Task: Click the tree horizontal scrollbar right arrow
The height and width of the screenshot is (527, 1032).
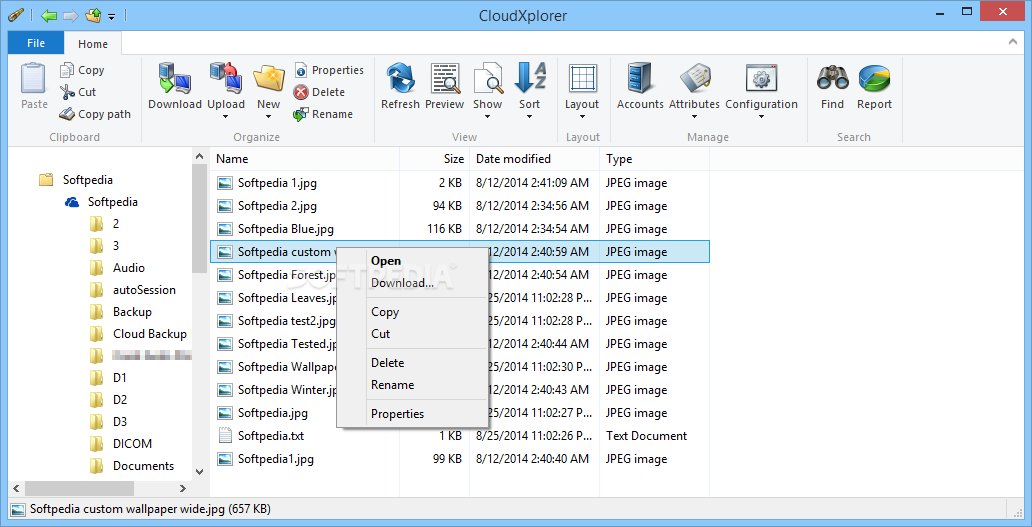Action: 184,488
